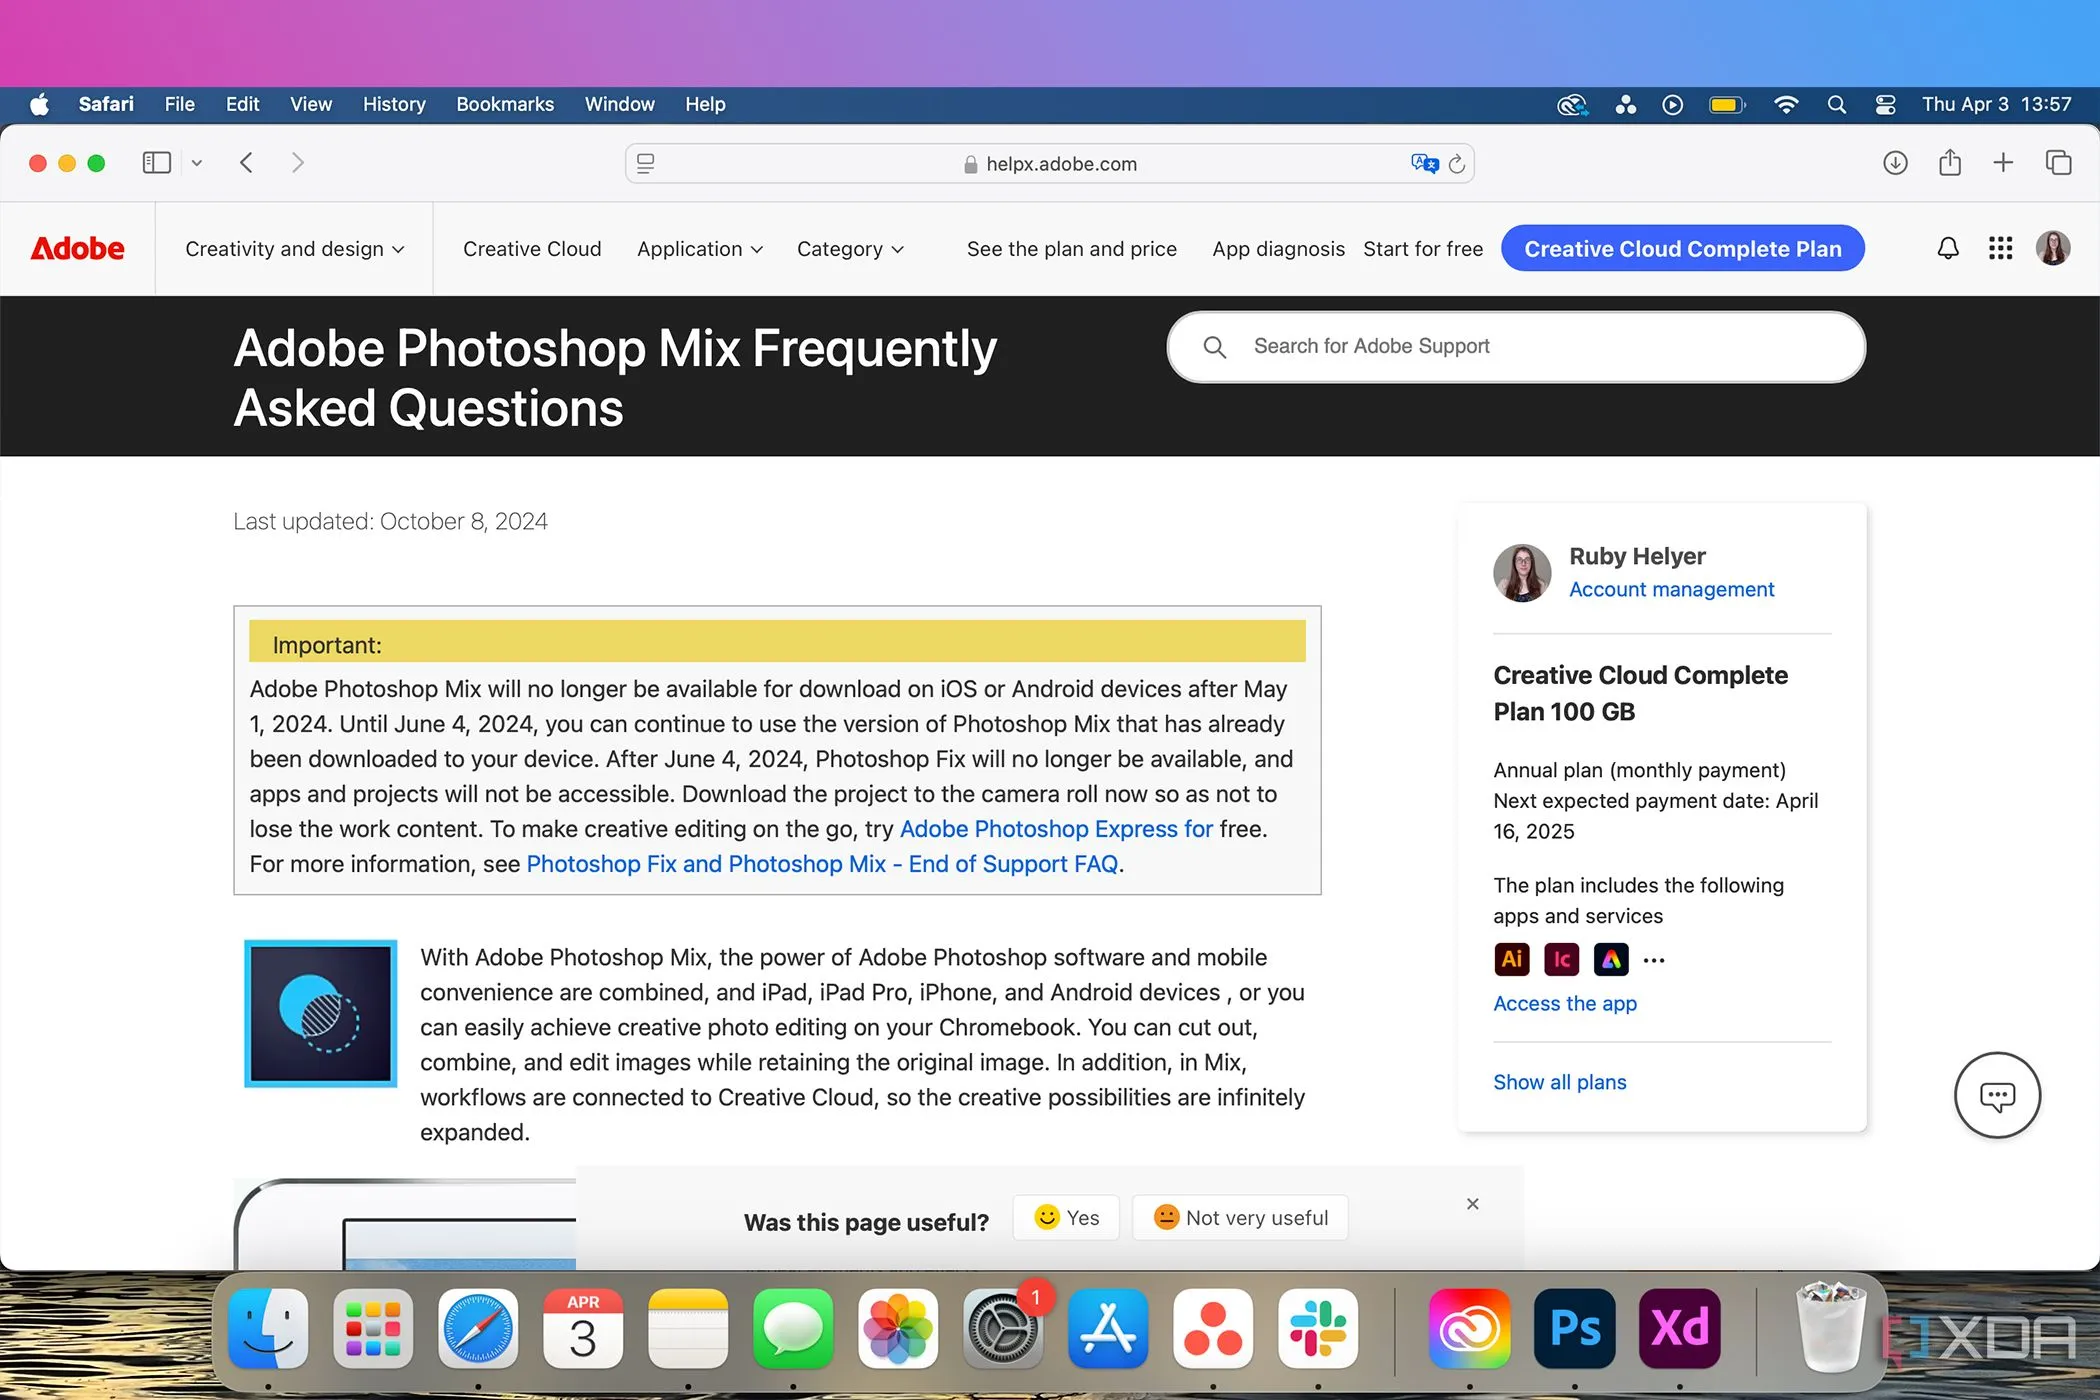Screen dimensions: 2100x1400
Task: Open Control Center from menu bar
Action: click(1885, 105)
